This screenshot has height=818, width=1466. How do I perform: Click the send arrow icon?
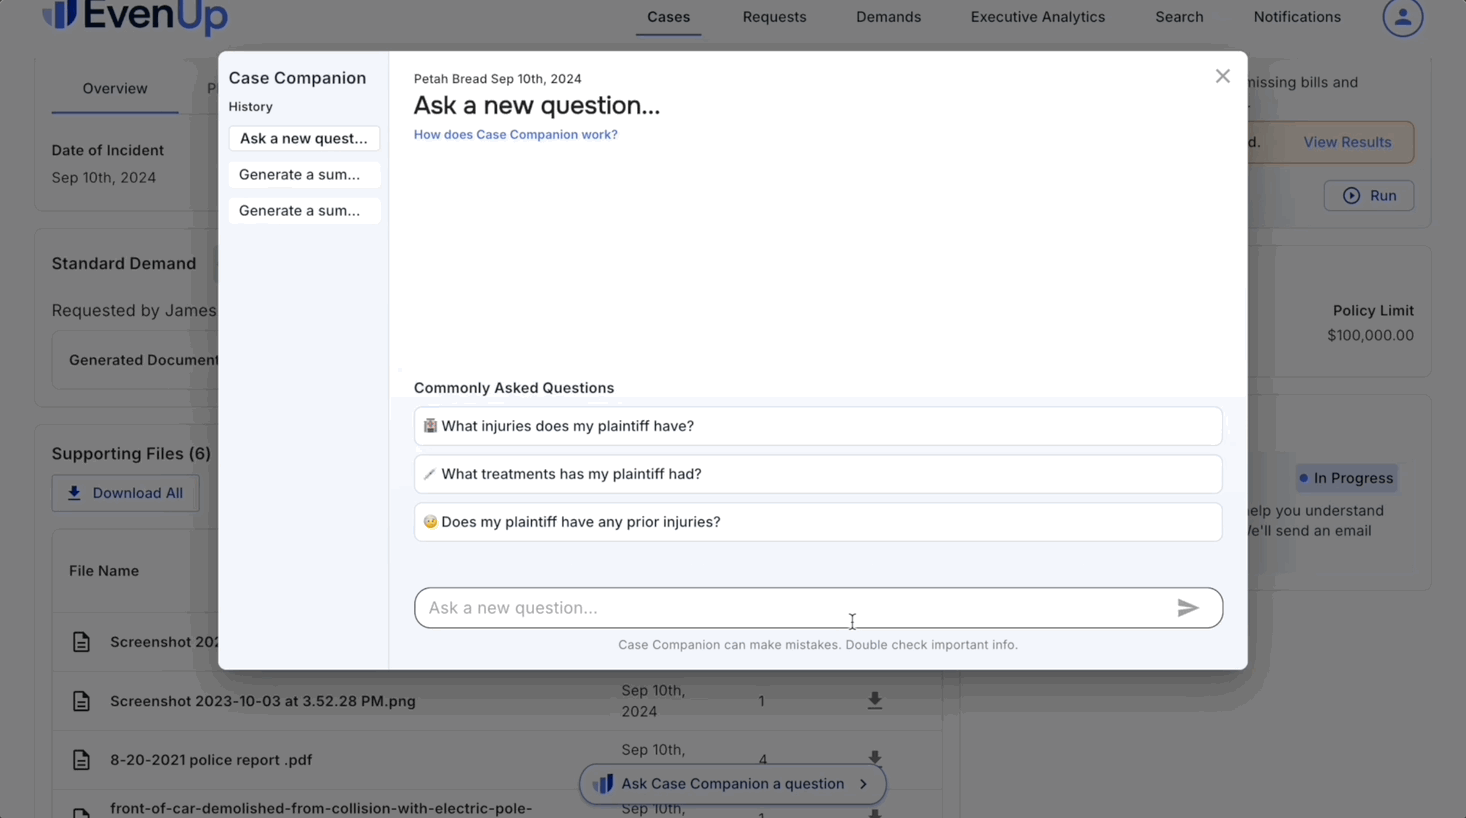1187,608
